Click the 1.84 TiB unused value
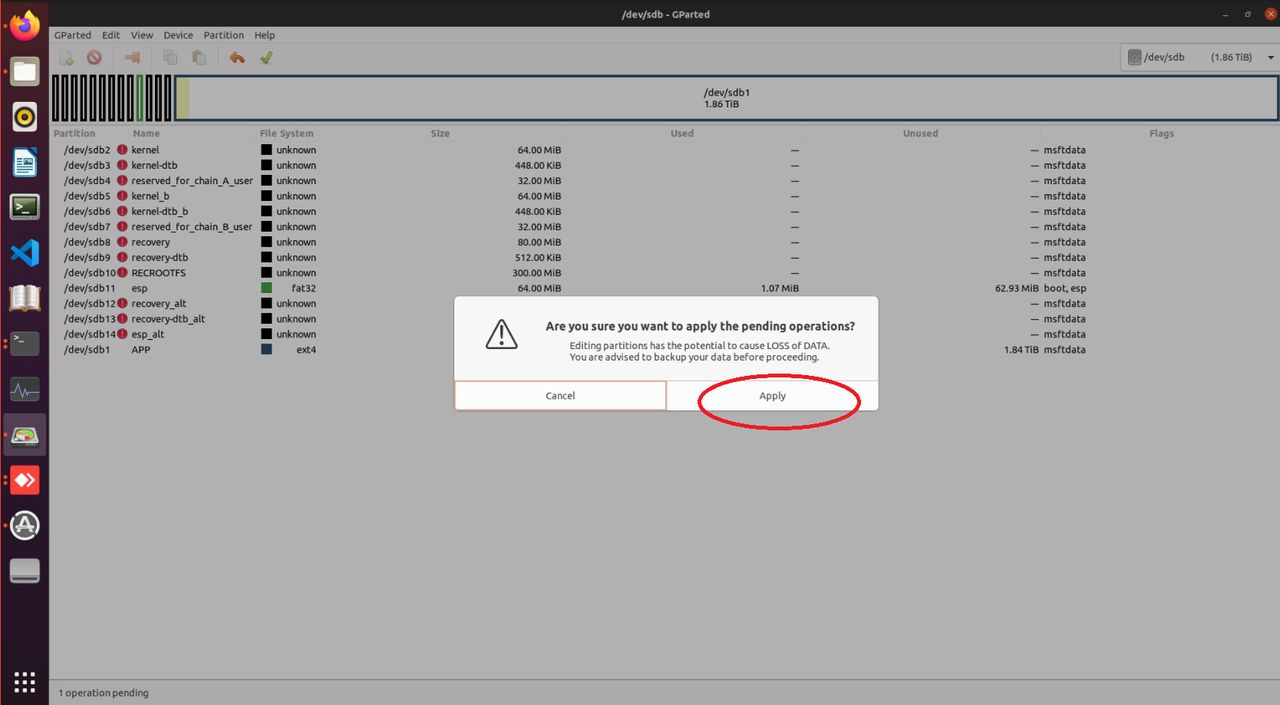This screenshot has width=1280, height=705. [1021, 350]
